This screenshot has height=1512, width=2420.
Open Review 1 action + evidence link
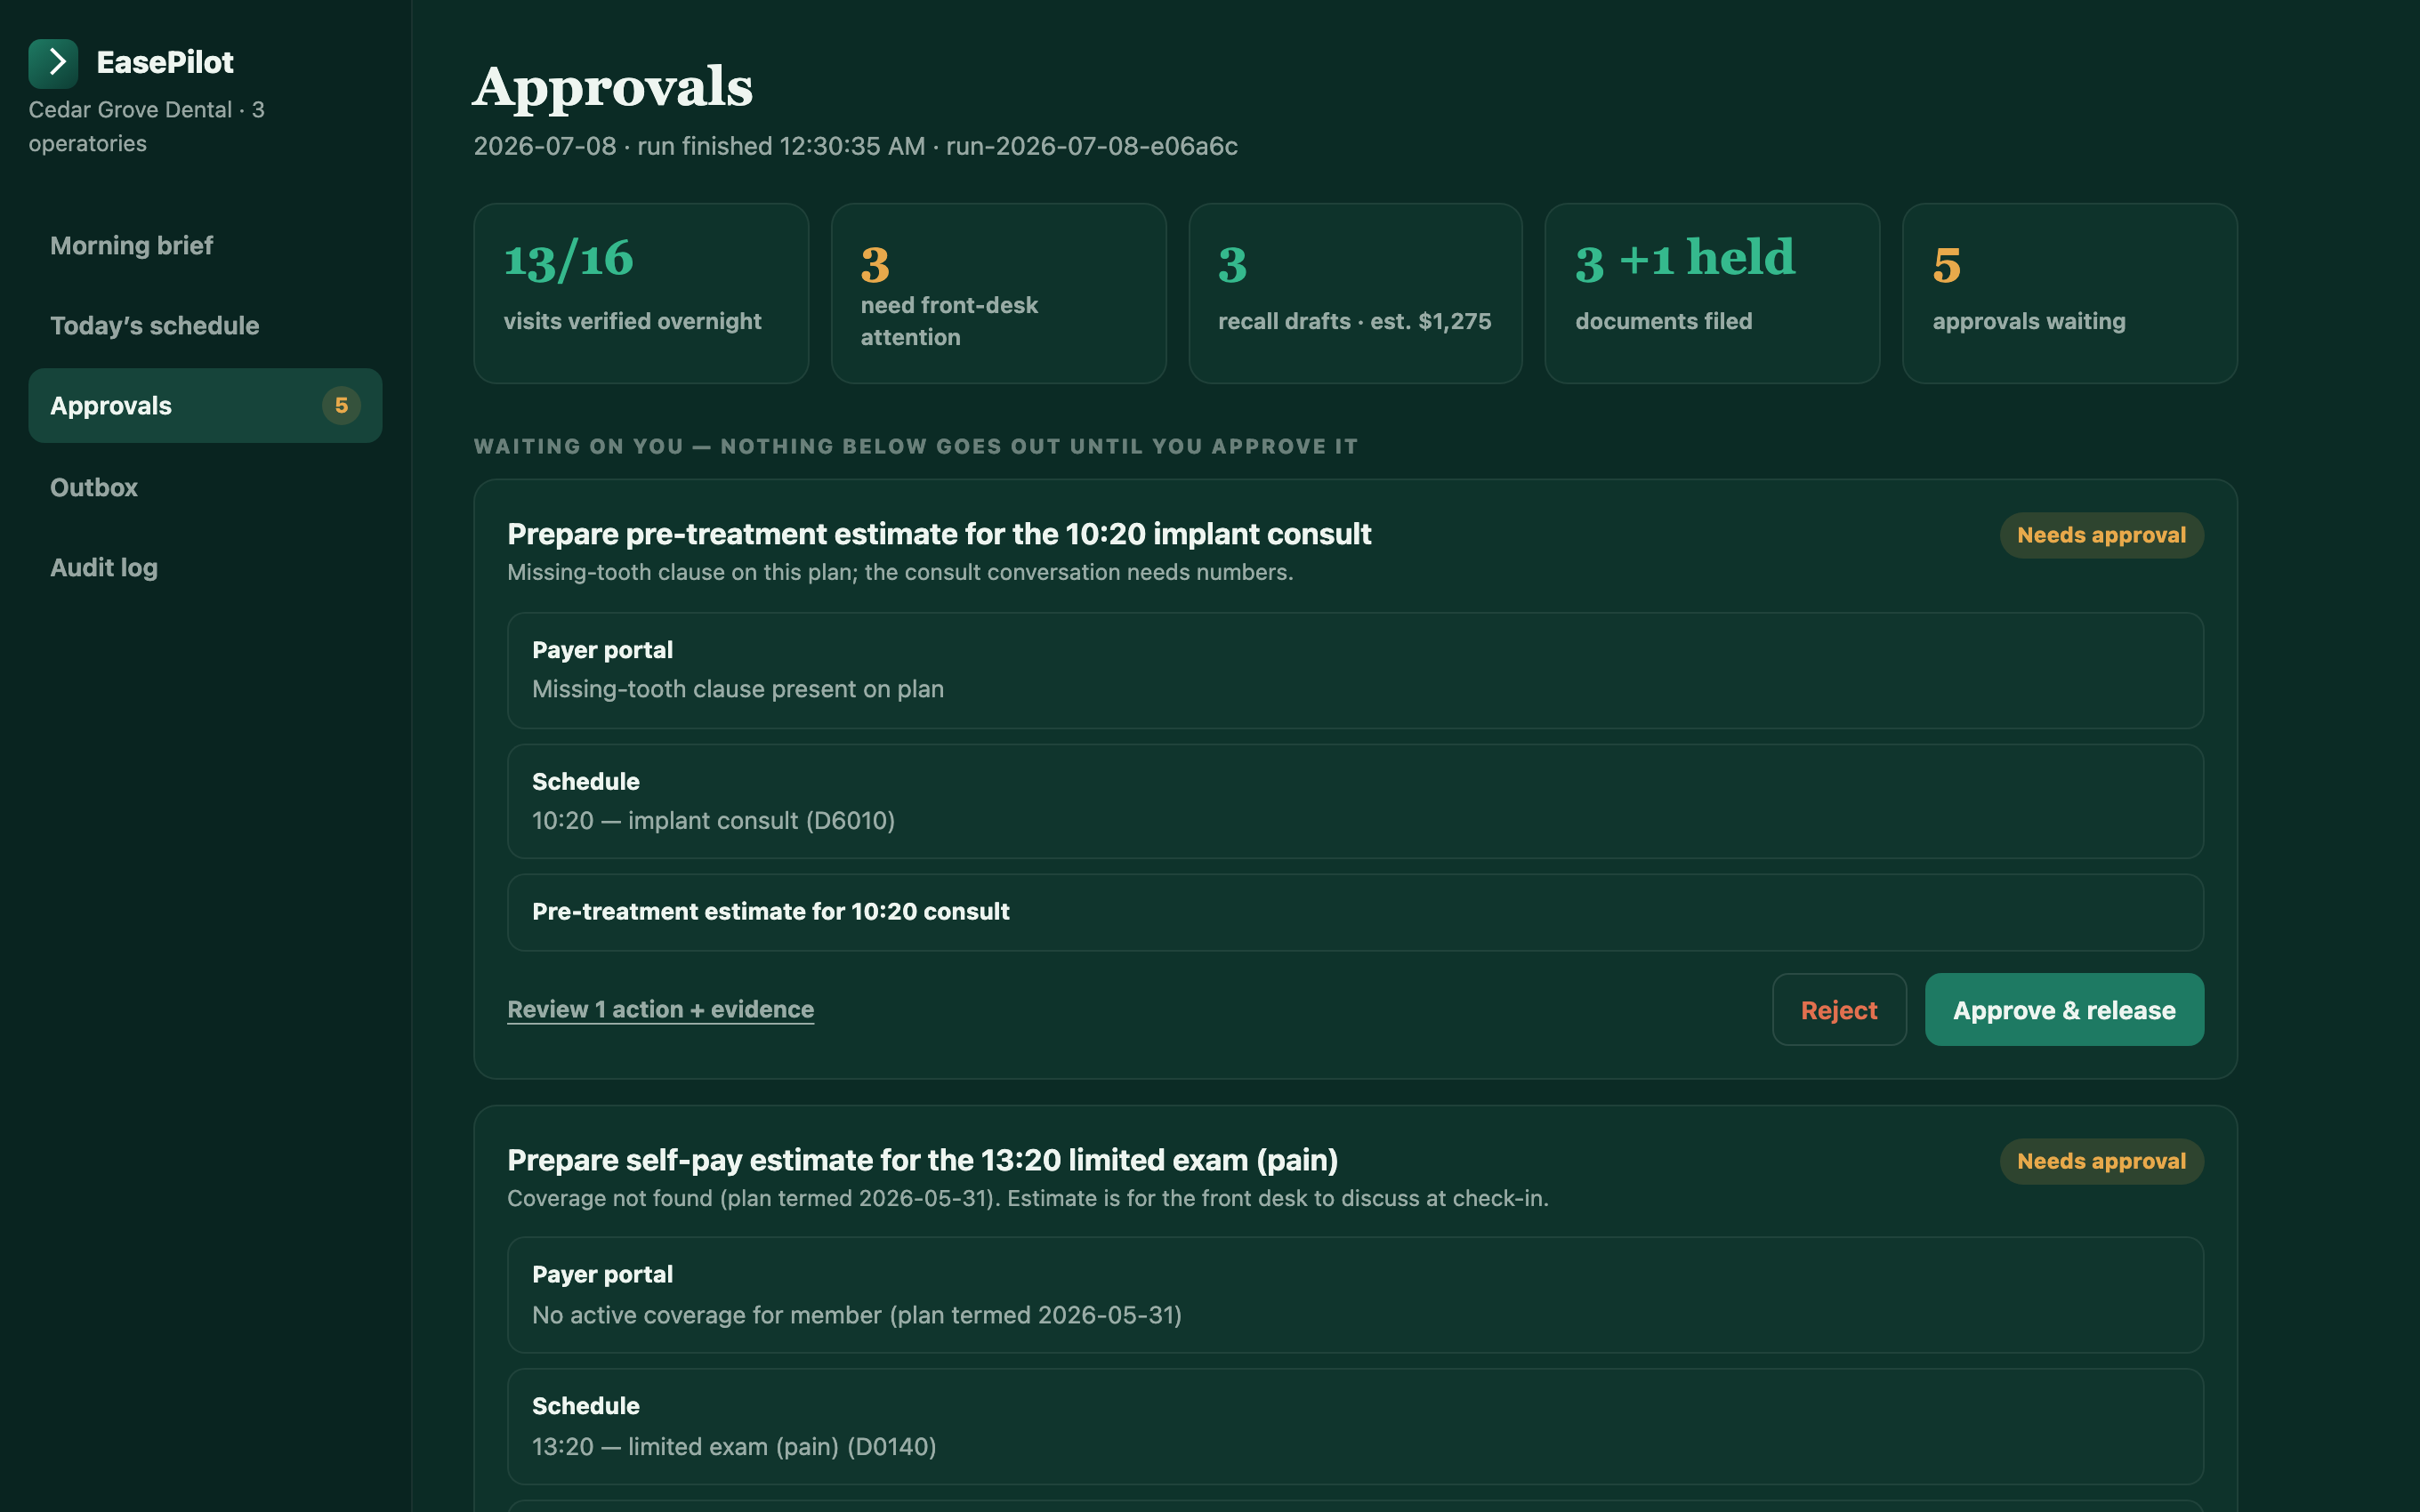click(660, 1010)
